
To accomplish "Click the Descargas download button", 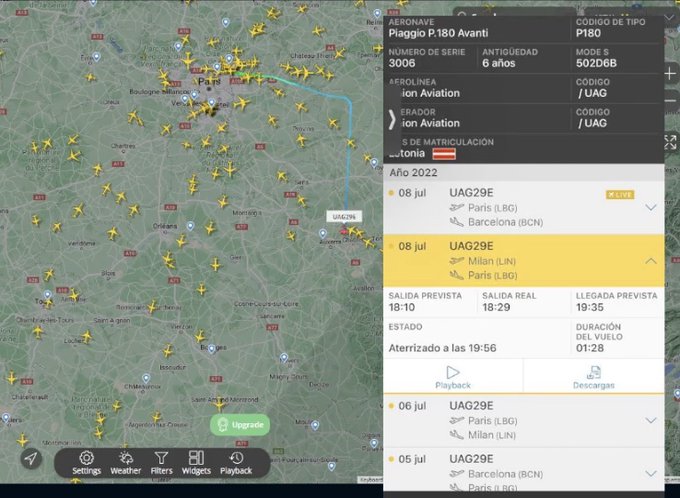I will (x=594, y=377).
